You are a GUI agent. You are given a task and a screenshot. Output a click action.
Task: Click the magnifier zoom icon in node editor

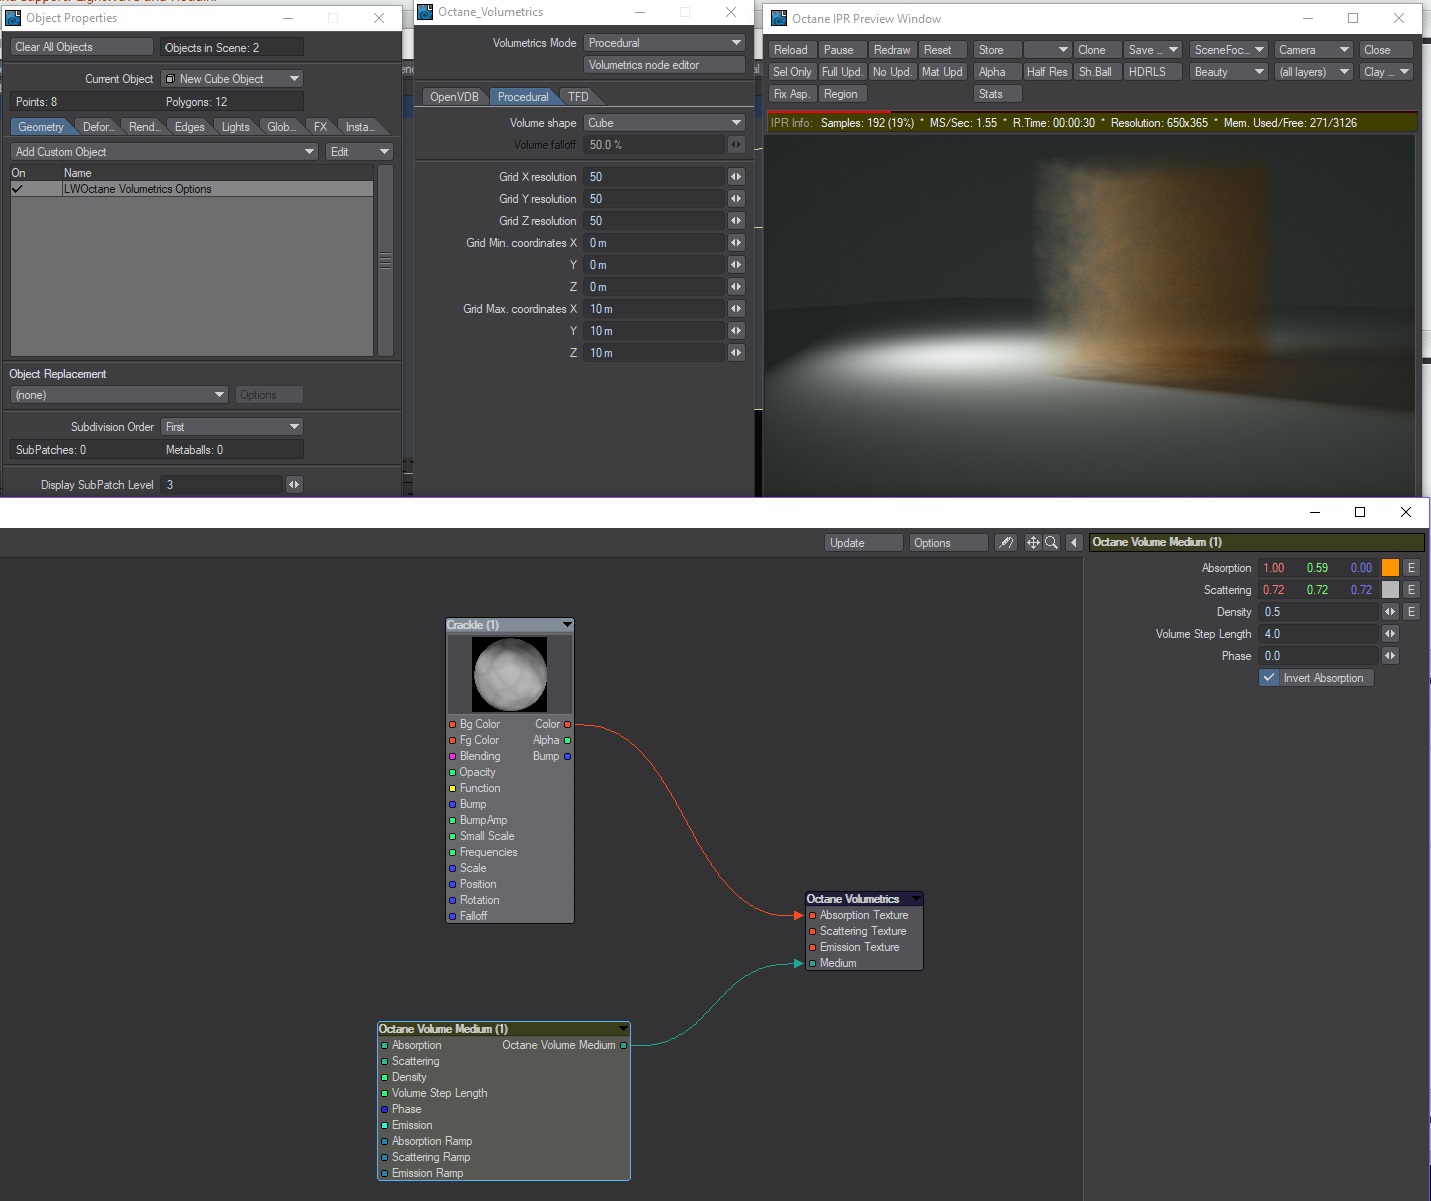(1051, 542)
